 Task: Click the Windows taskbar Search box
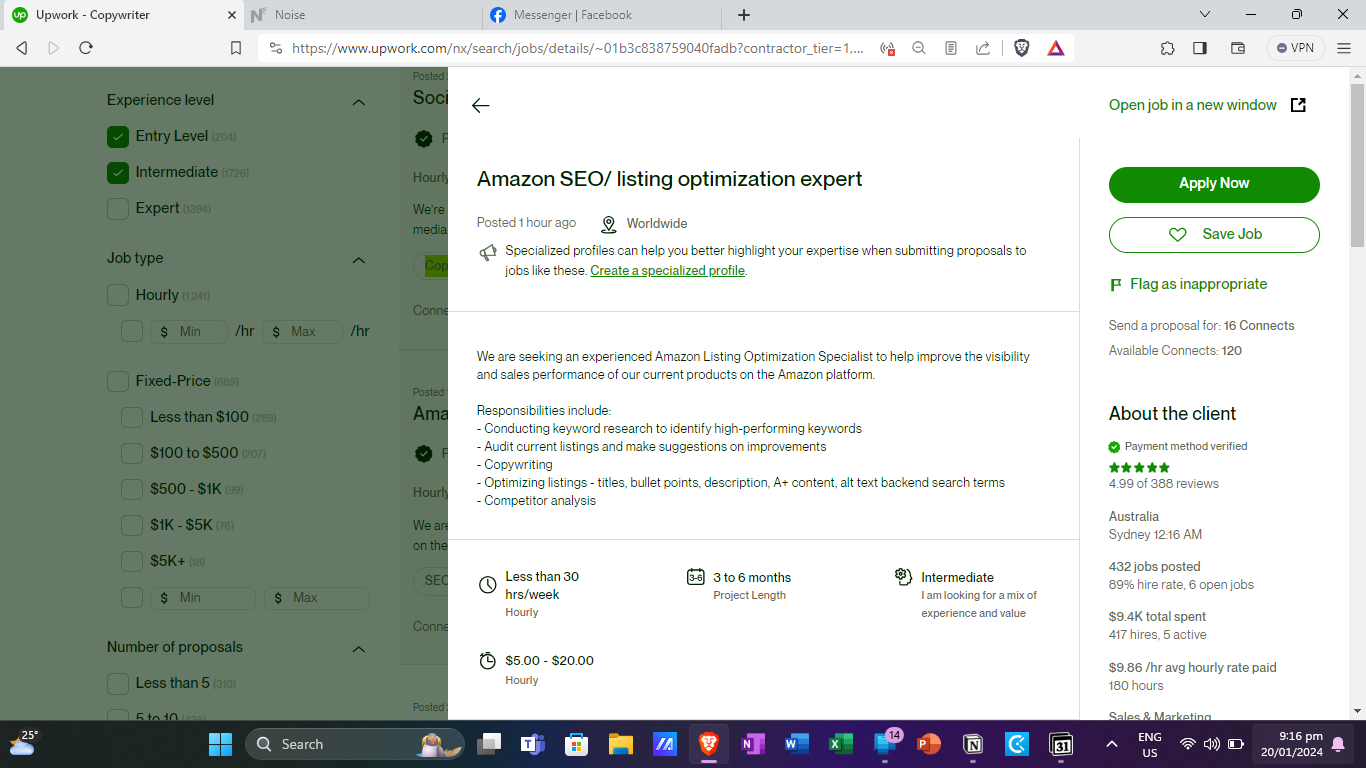[x=356, y=744]
